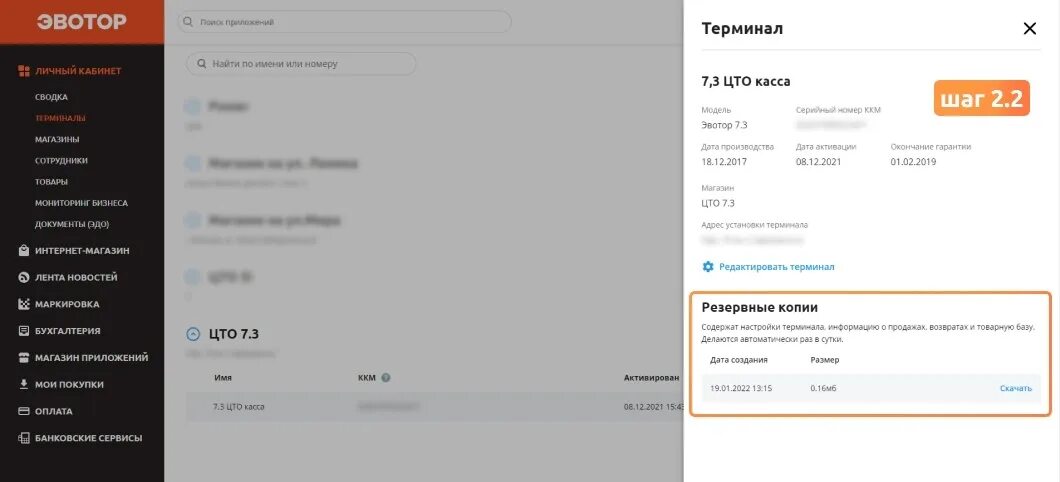The height and width of the screenshot is (482, 1060).
Task: Click the Оплата card icon
Action: coord(24,411)
